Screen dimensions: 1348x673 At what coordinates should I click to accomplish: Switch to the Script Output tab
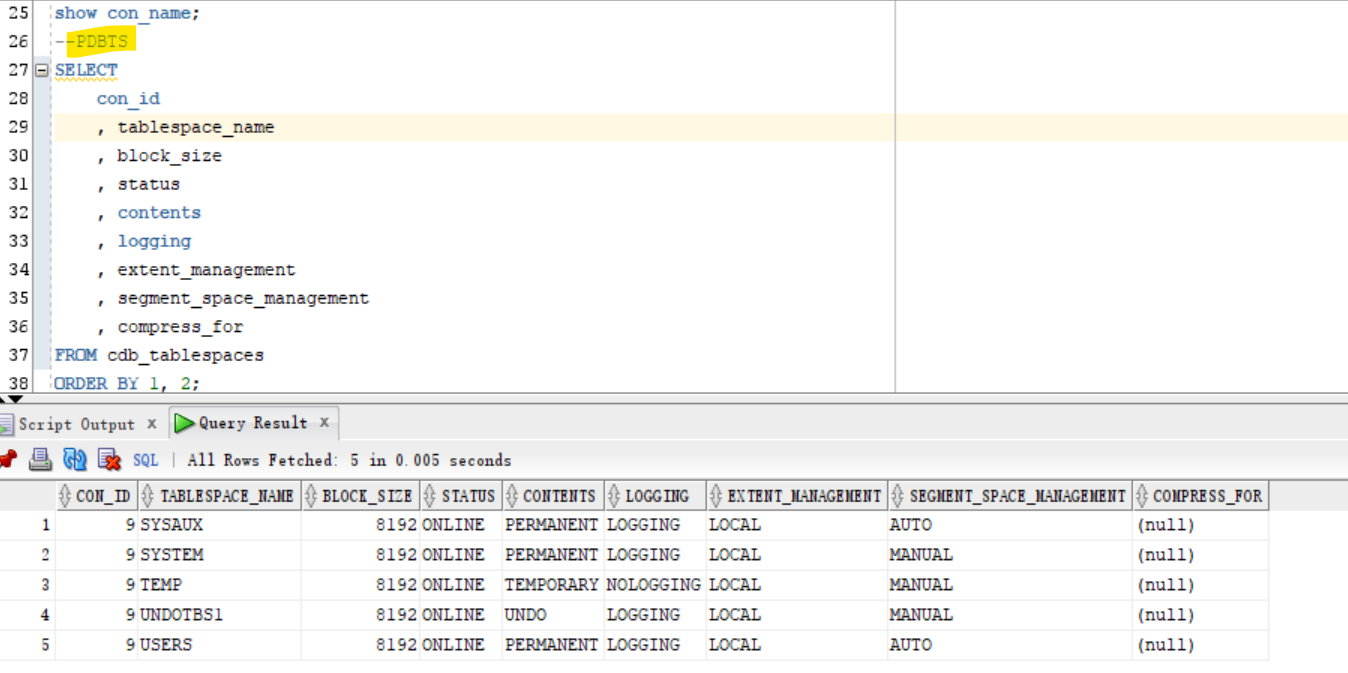76,424
